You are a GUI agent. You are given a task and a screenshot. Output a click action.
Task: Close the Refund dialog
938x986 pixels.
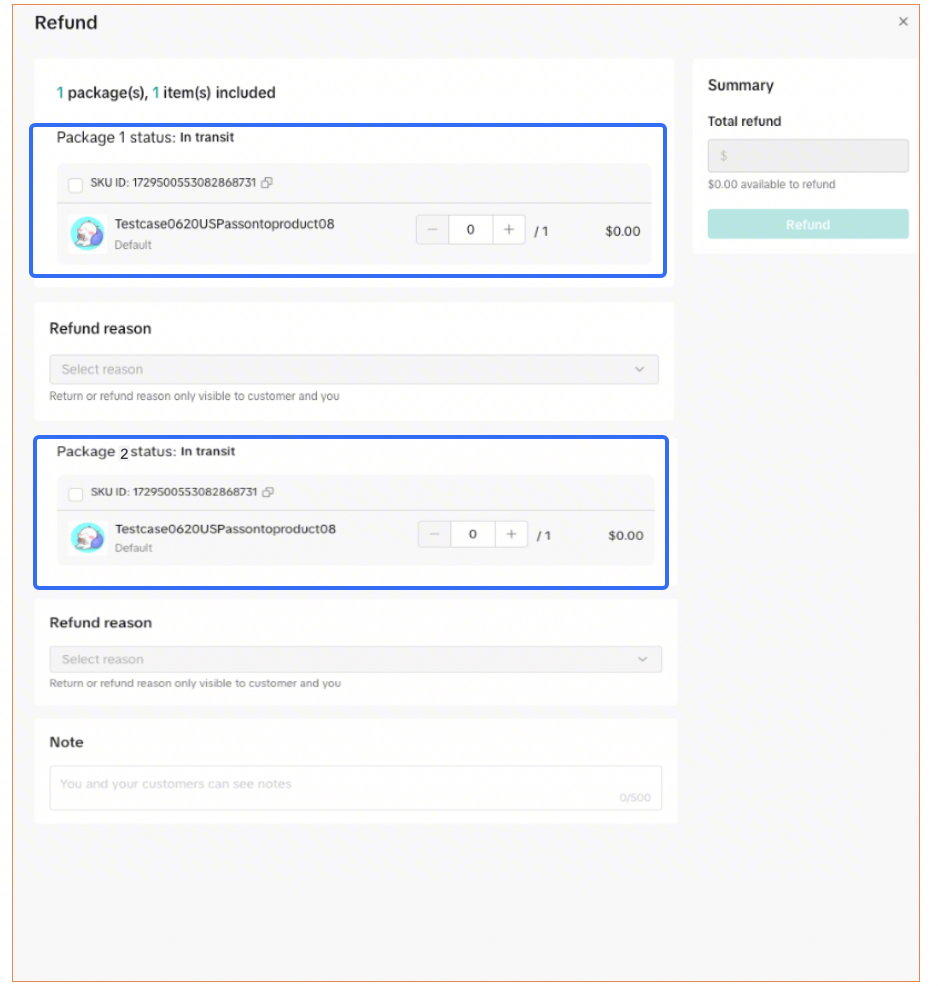[x=903, y=21]
